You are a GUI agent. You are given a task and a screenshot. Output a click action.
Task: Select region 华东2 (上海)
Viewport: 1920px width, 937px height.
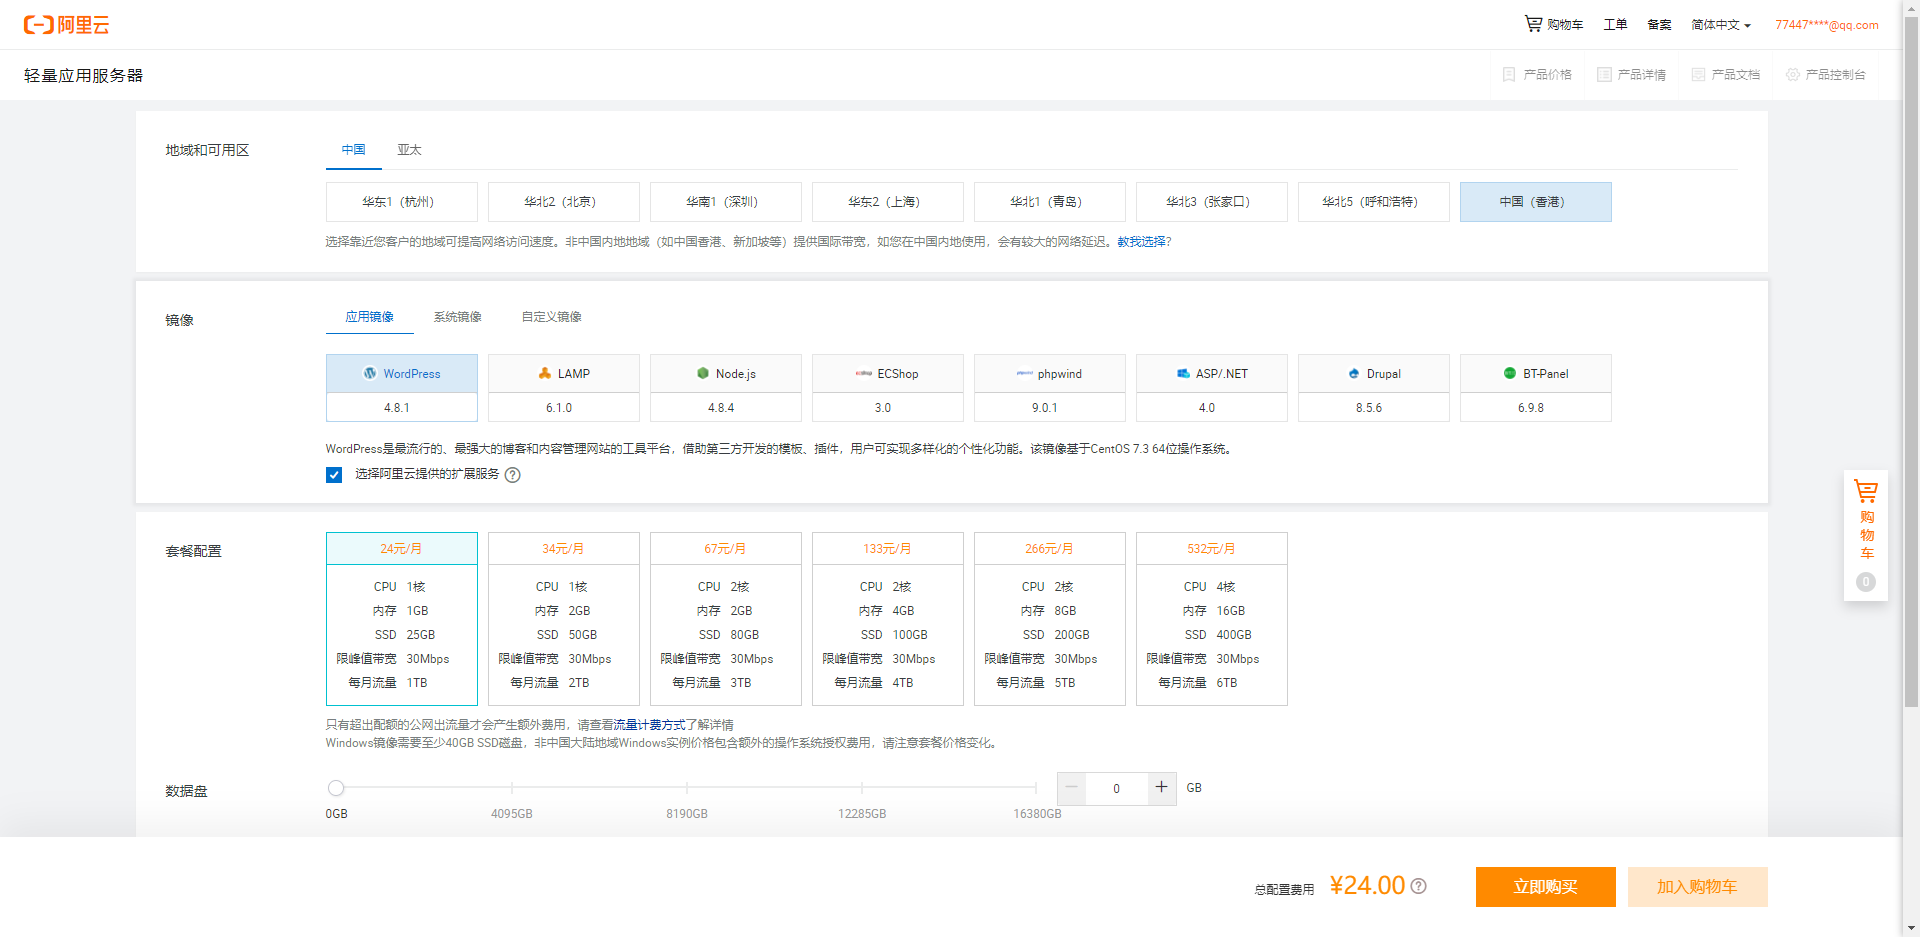coord(888,202)
